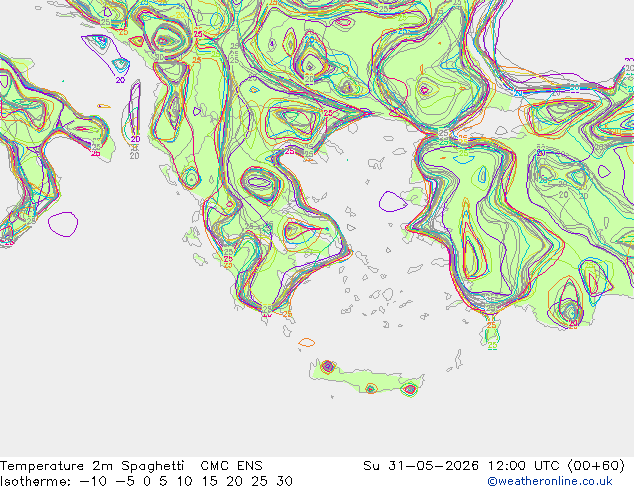Click the "12:00 UTC" time text
The height and width of the screenshot is (490, 634).
pos(525,466)
